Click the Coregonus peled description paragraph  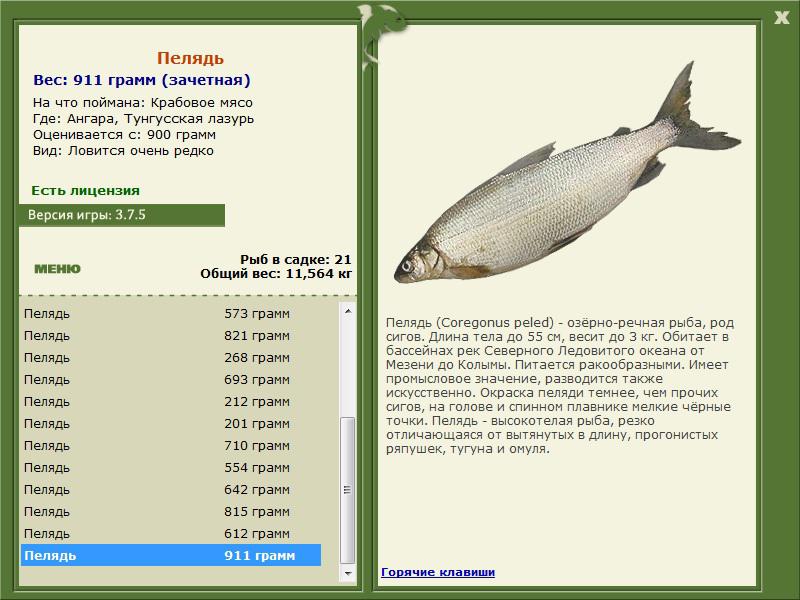point(560,386)
